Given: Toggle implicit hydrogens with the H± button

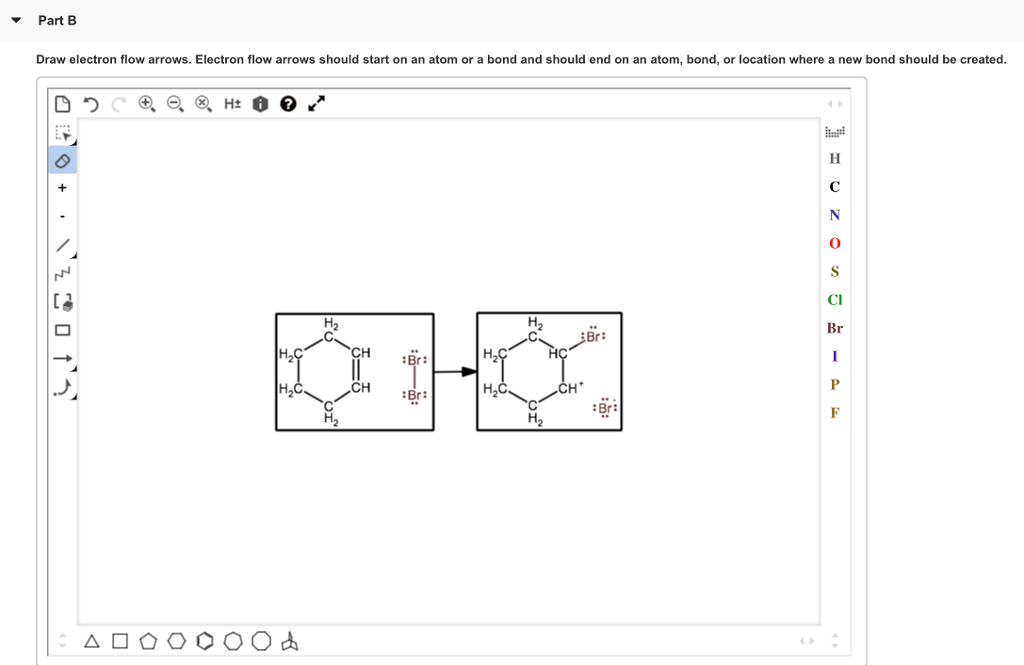Looking at the screenshot, I should pos(232,103).
